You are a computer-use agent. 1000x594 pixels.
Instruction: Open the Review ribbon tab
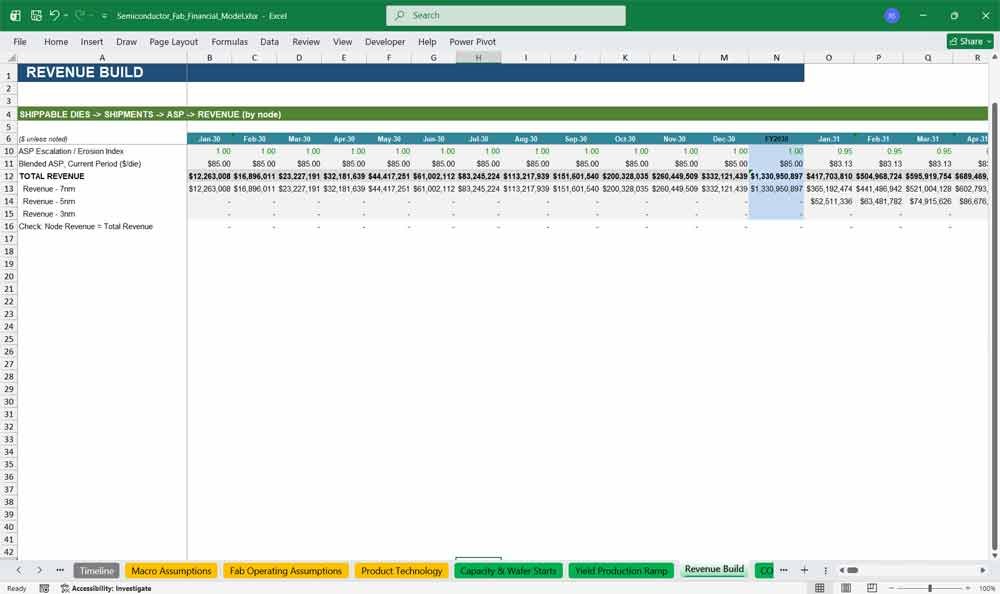(x=306, y=41)
